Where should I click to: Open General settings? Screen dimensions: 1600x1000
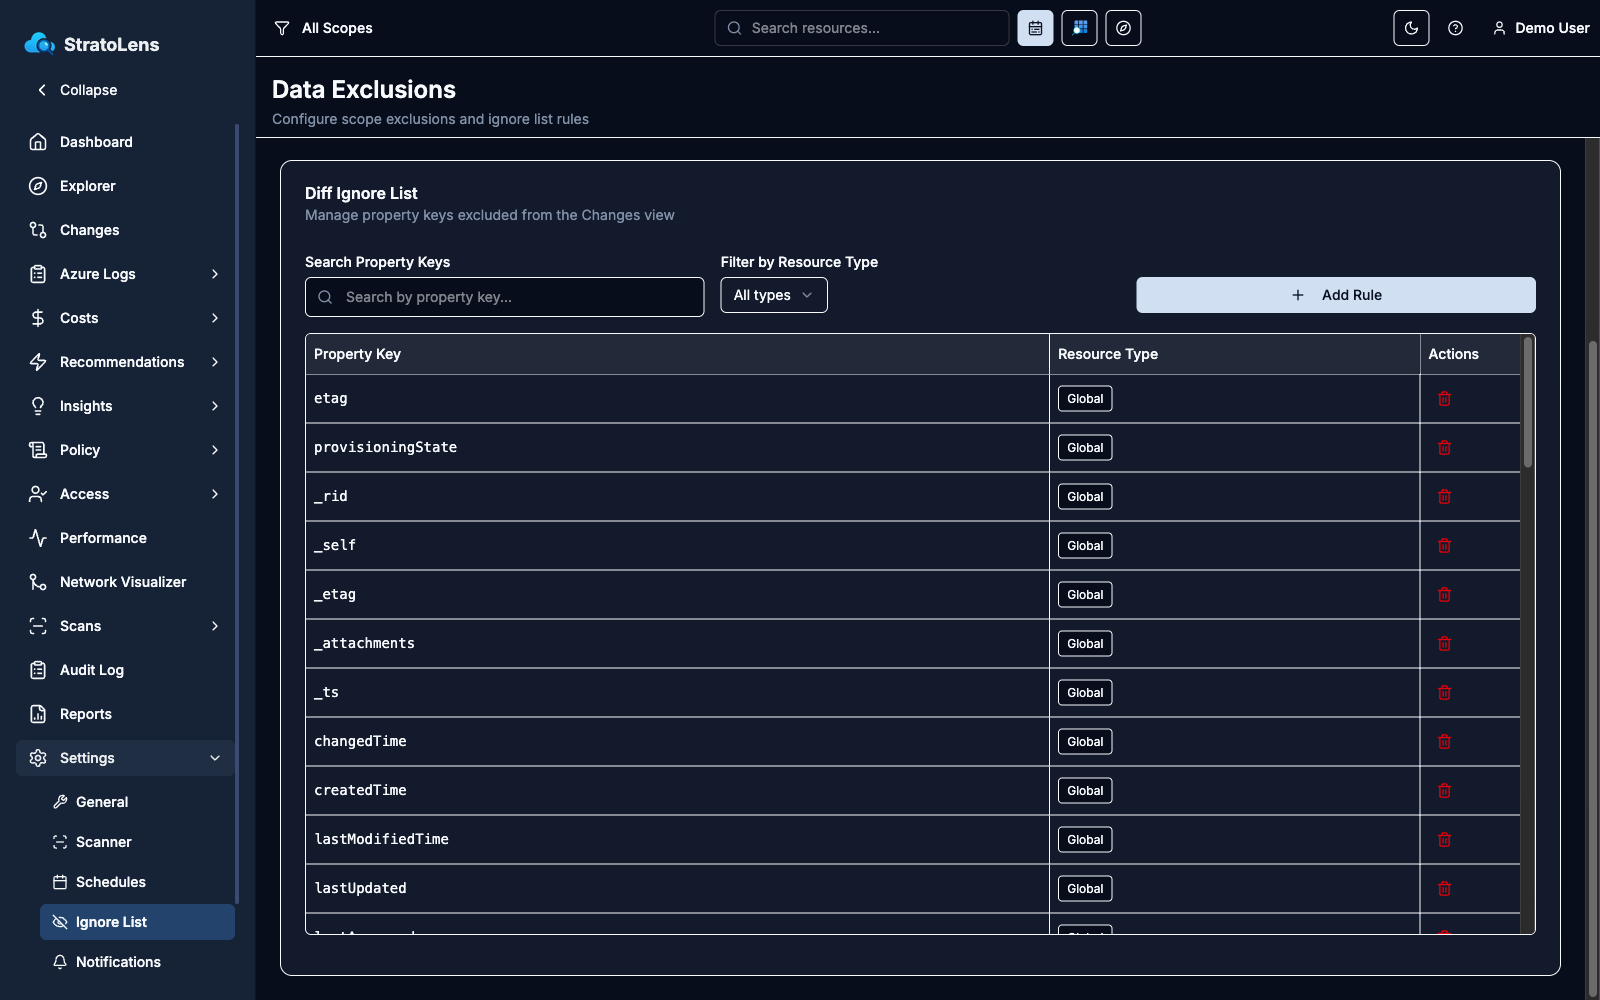click(137, 802)
